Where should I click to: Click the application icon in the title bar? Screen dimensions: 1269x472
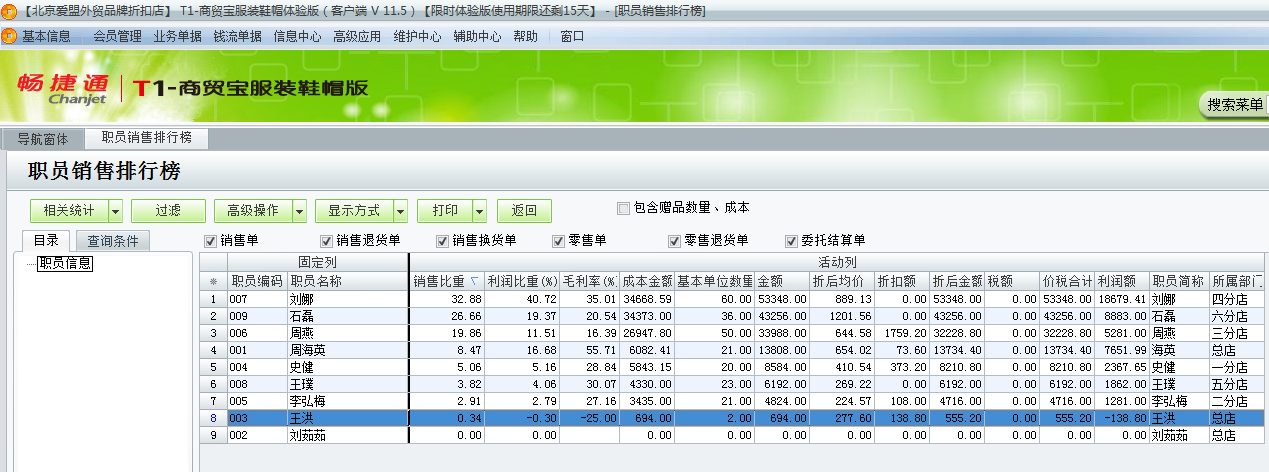click(10, 10)
